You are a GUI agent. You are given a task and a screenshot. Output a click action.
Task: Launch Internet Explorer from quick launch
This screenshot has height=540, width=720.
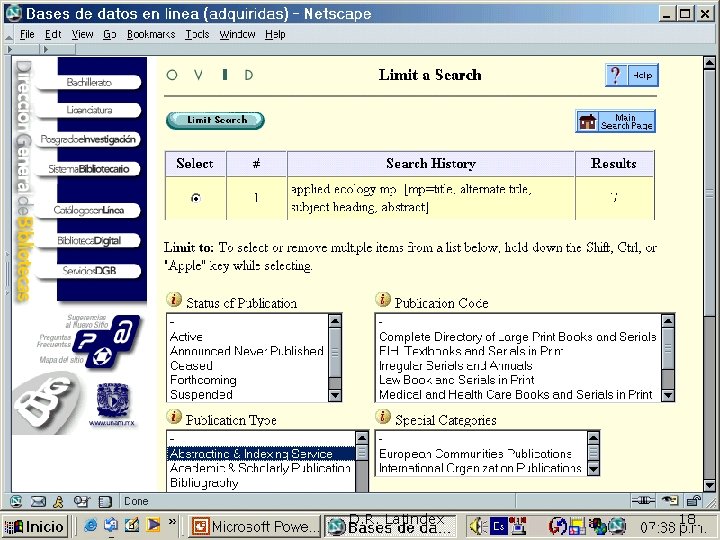tap(90, 525)
